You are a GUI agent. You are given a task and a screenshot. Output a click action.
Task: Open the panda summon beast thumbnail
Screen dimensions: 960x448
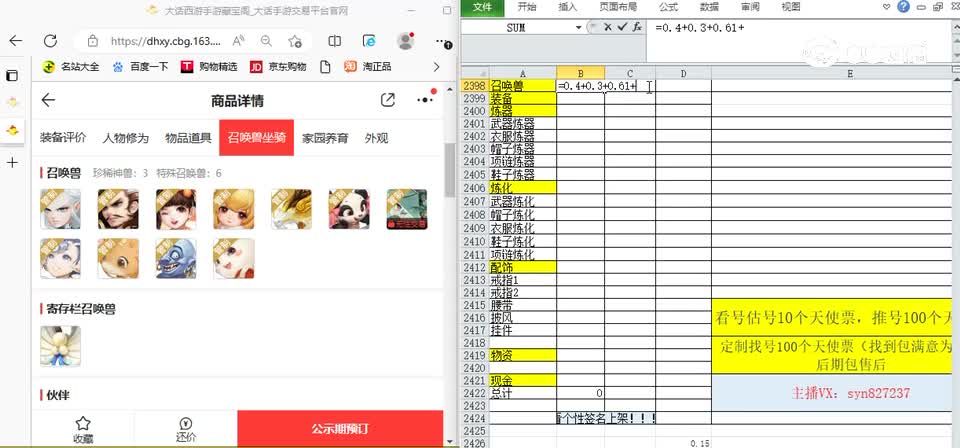pos(349,209)
